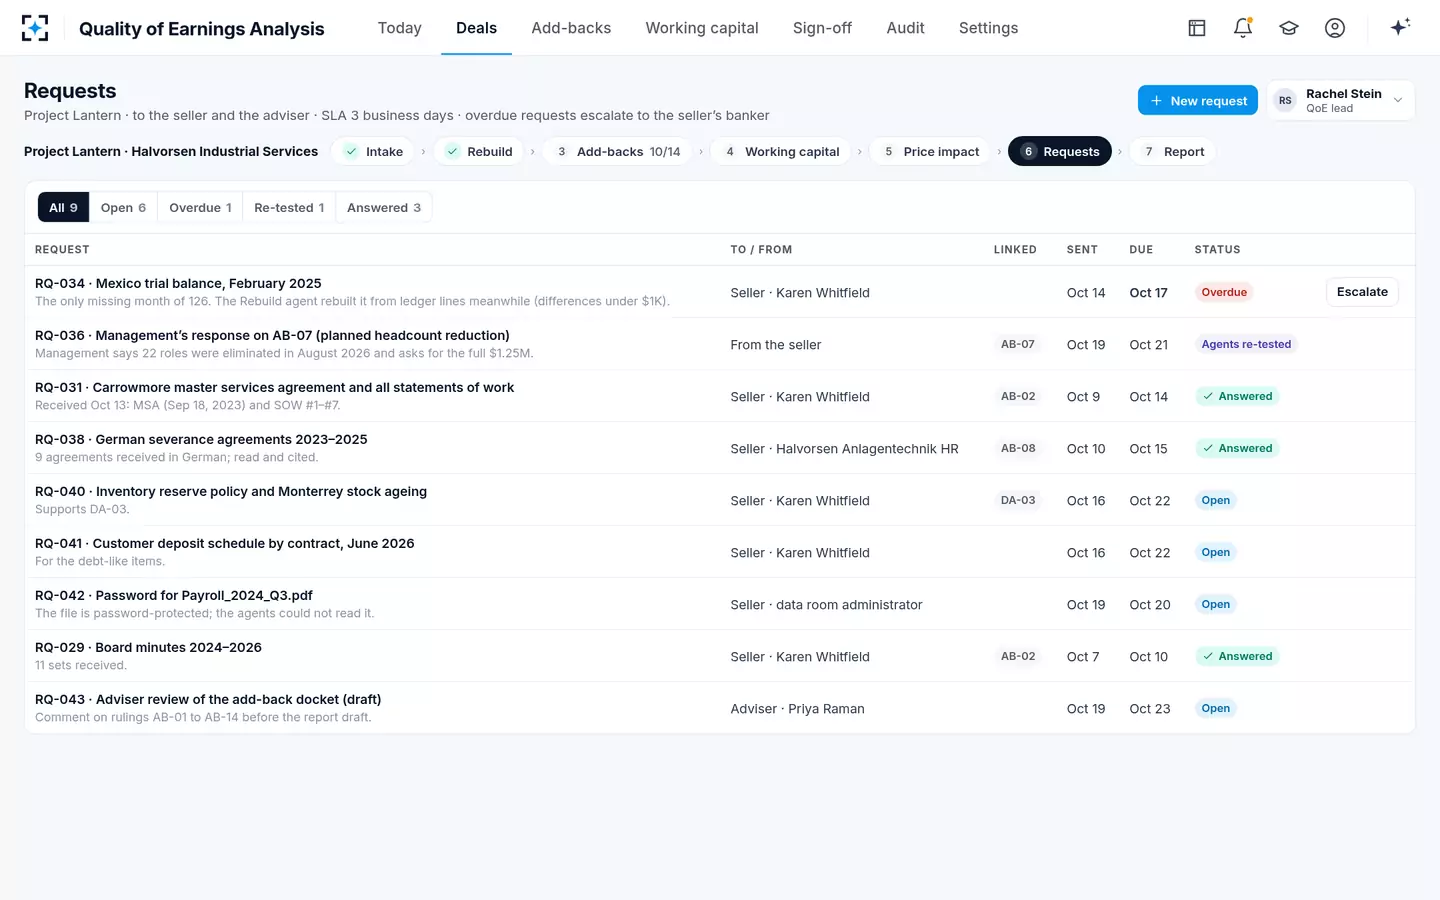Screen dimensions: 1440x900
Task: Open step 4 Working capital
Action: [x=781, y=151]
